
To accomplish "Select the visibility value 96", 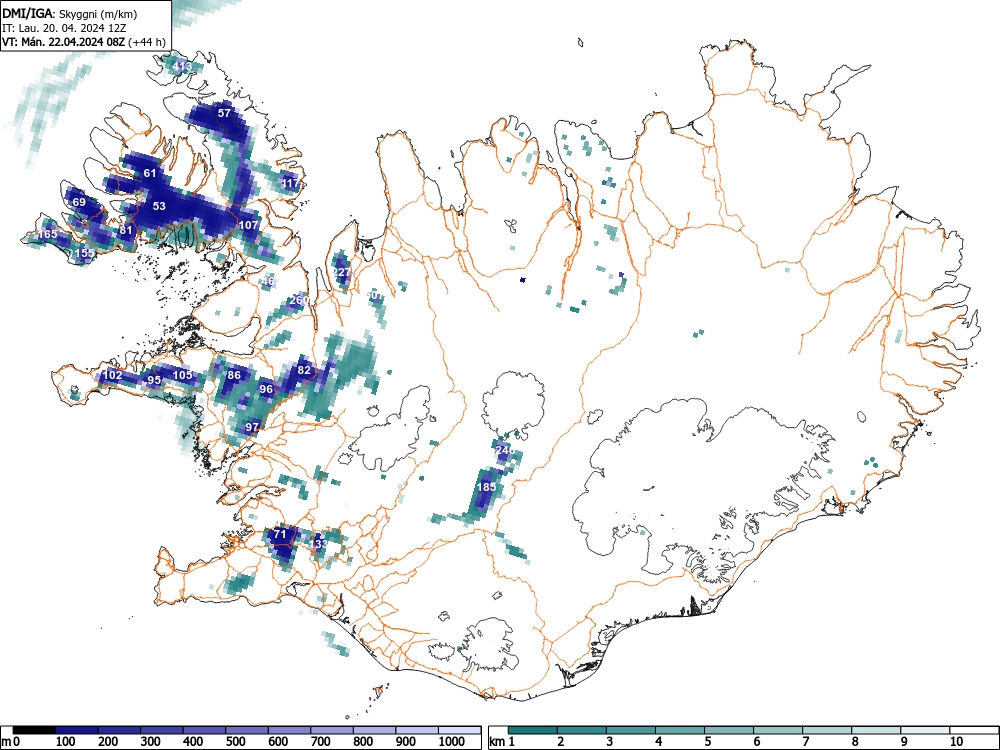I will (x=266, y=389).
